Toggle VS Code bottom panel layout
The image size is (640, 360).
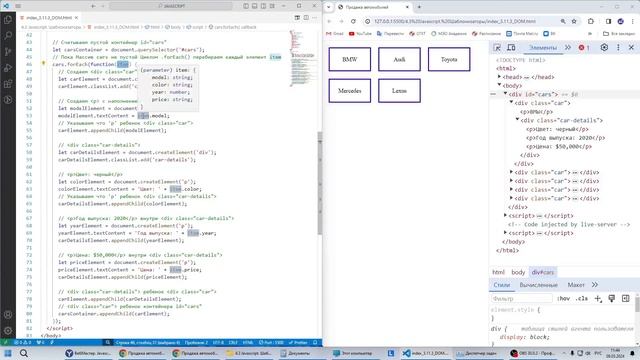(x=254, y=6)
